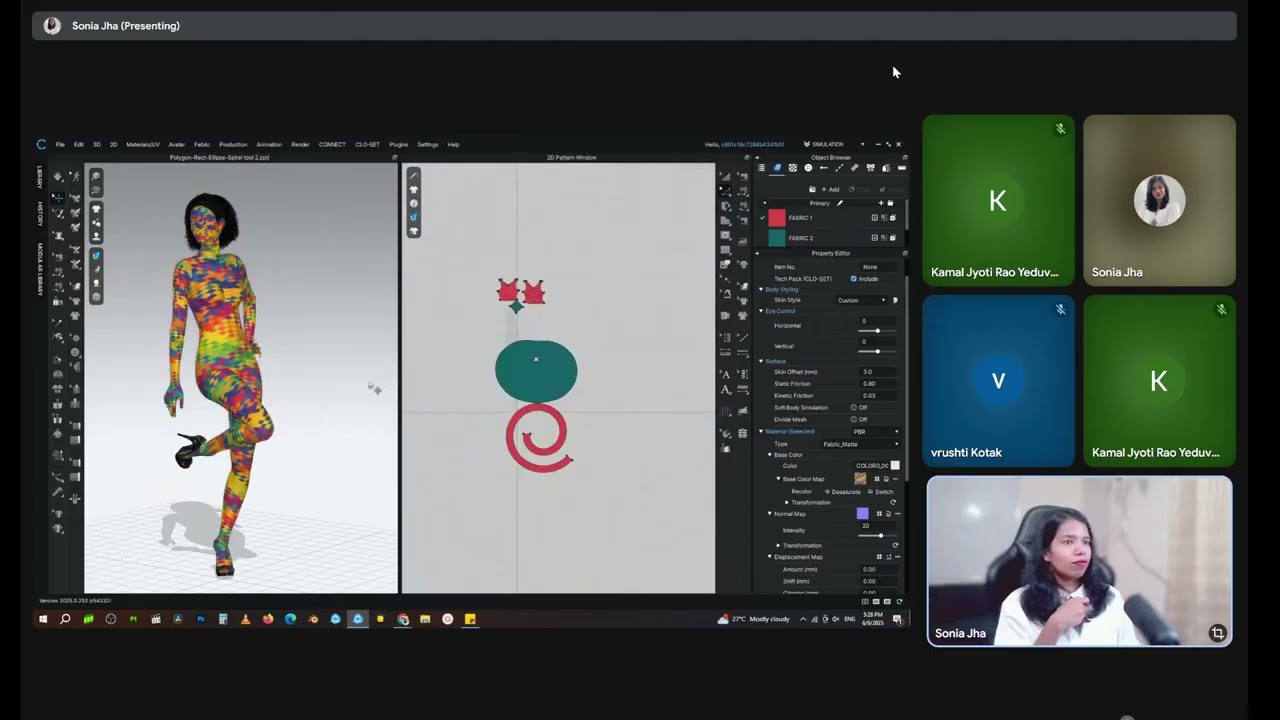Click the pencil edit icon beside Primary
1280x720 pixels.
tap(840, 203)
